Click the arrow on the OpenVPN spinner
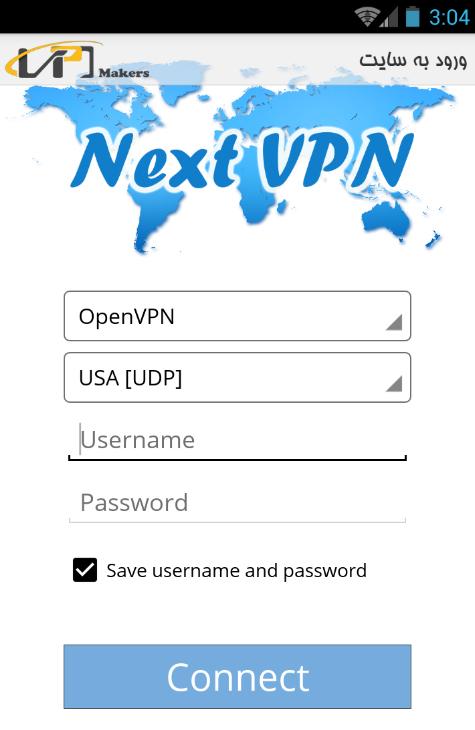 [394, 322]
